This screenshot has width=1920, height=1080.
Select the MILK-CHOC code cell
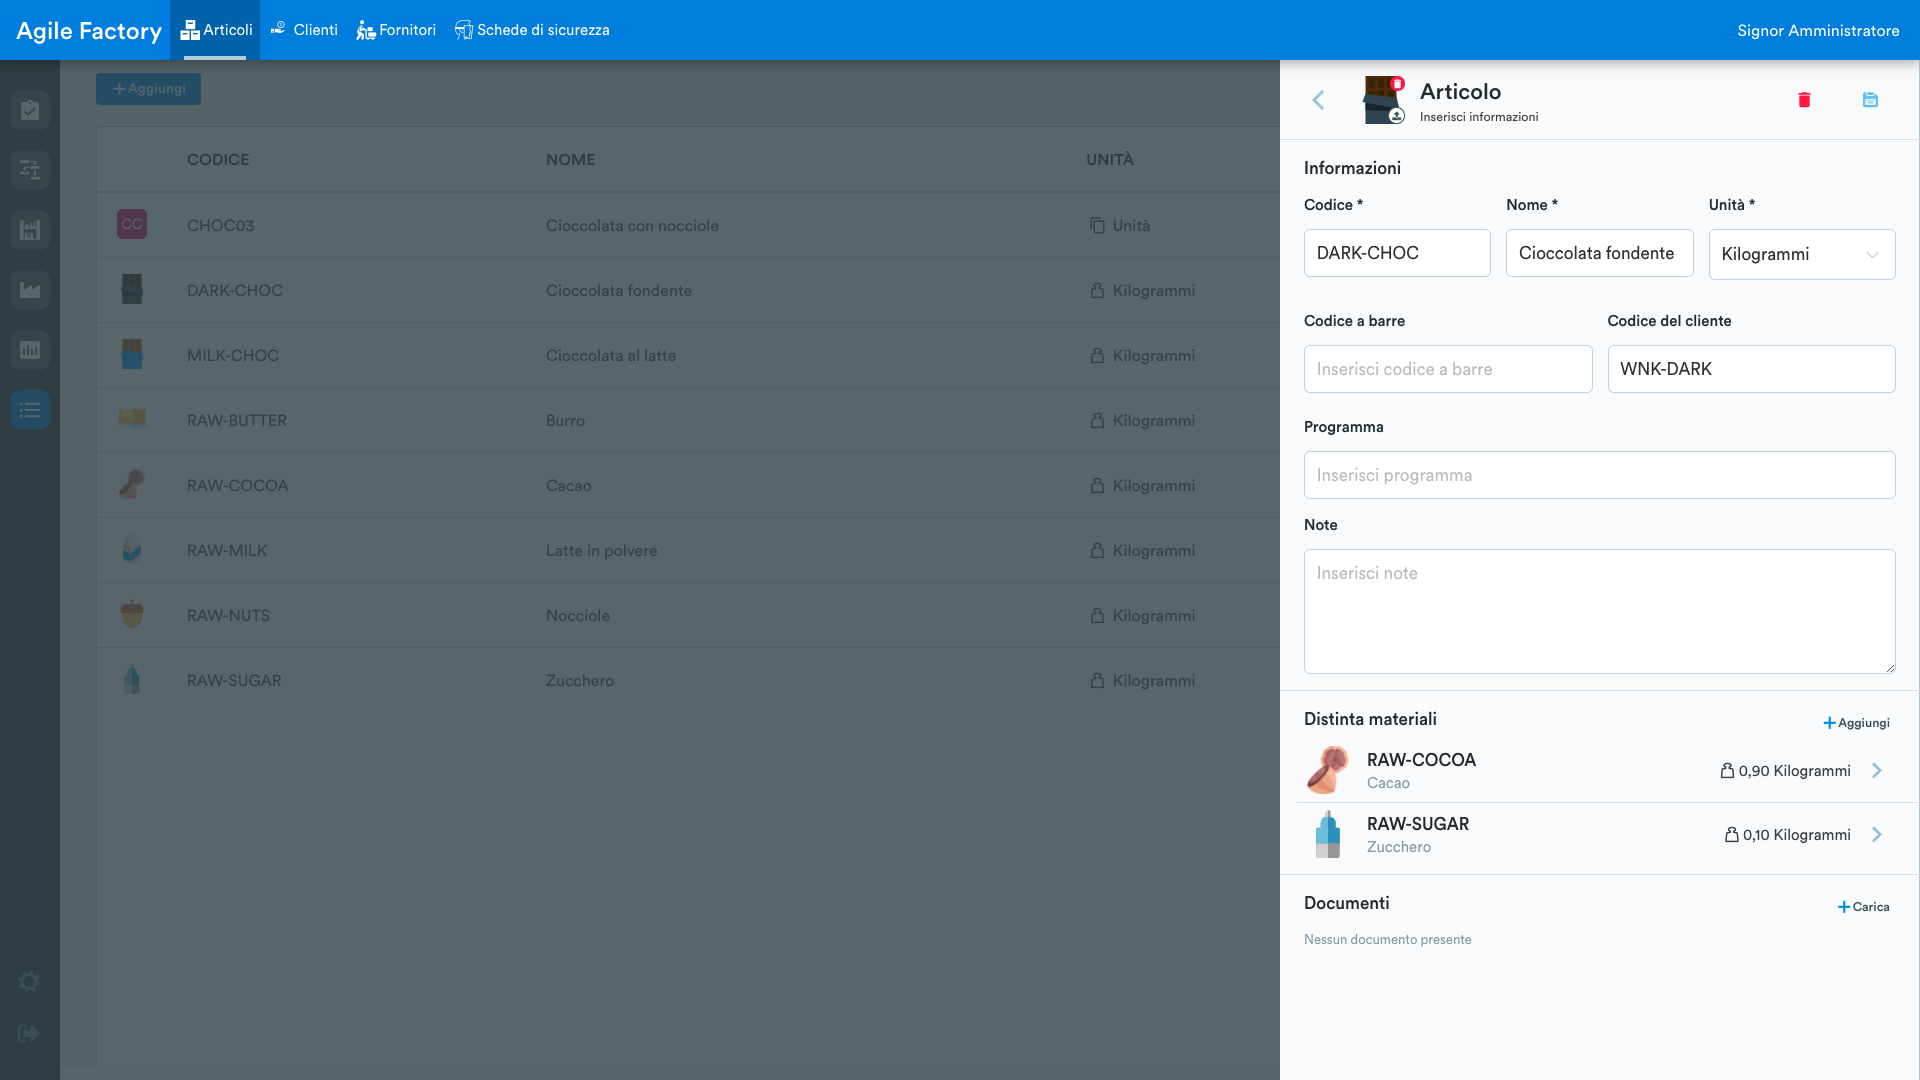pyautogui.click(x=232, y=355)
